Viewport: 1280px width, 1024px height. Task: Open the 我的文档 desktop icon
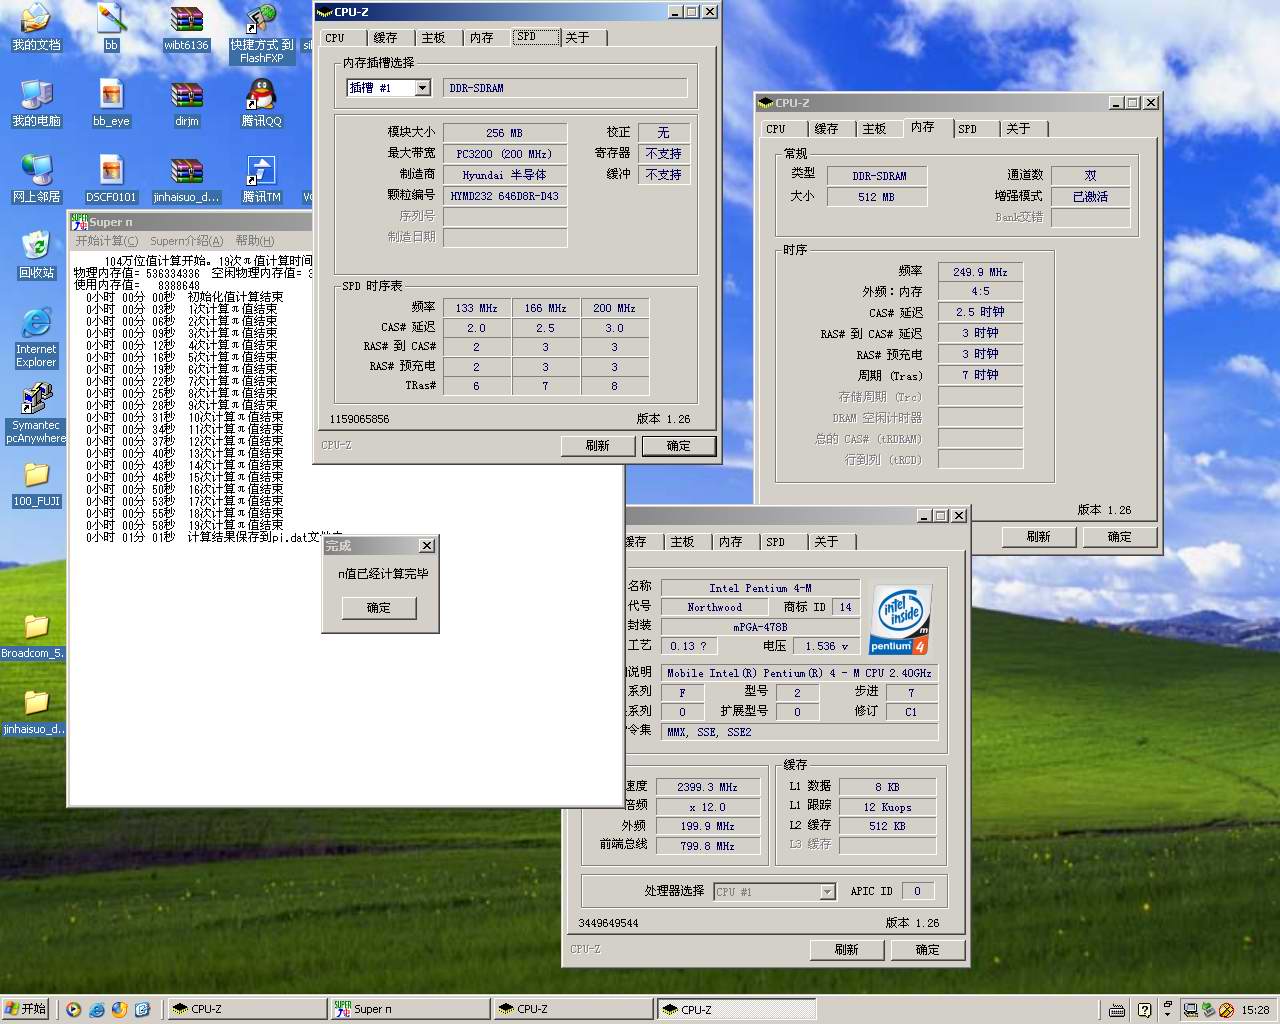[x=36, y=27]
